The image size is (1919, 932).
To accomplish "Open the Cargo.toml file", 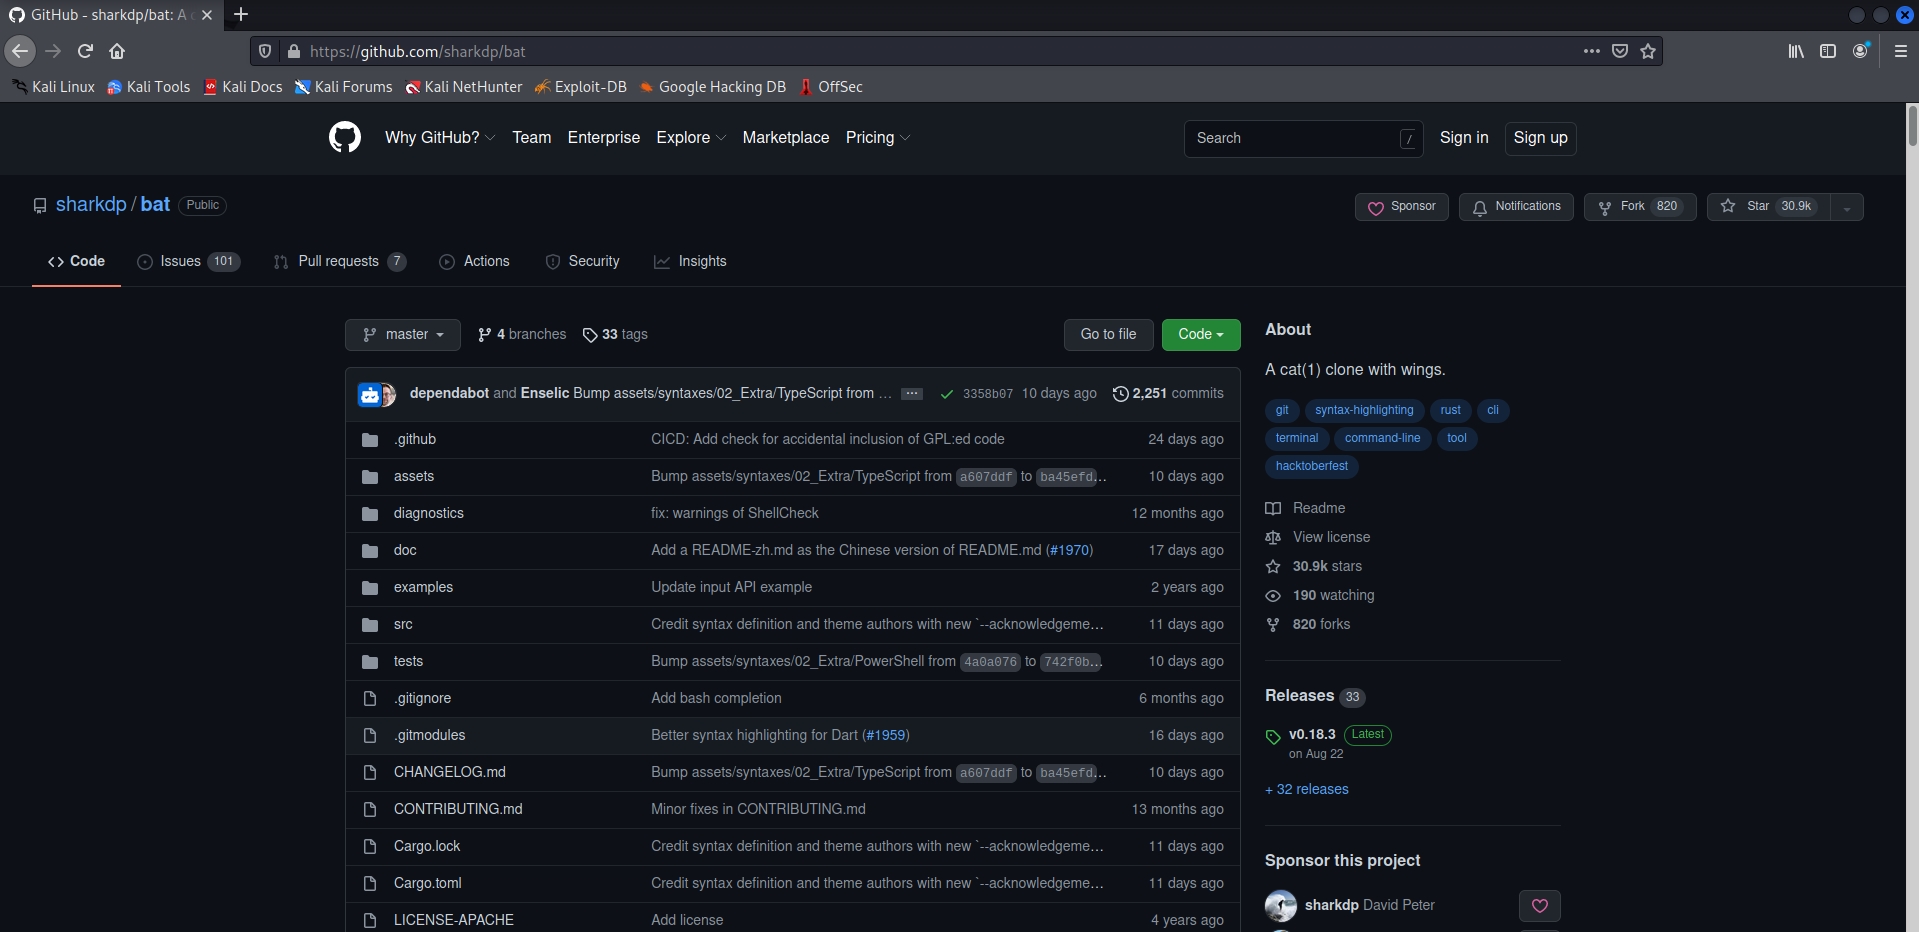I will pos(428,883).
